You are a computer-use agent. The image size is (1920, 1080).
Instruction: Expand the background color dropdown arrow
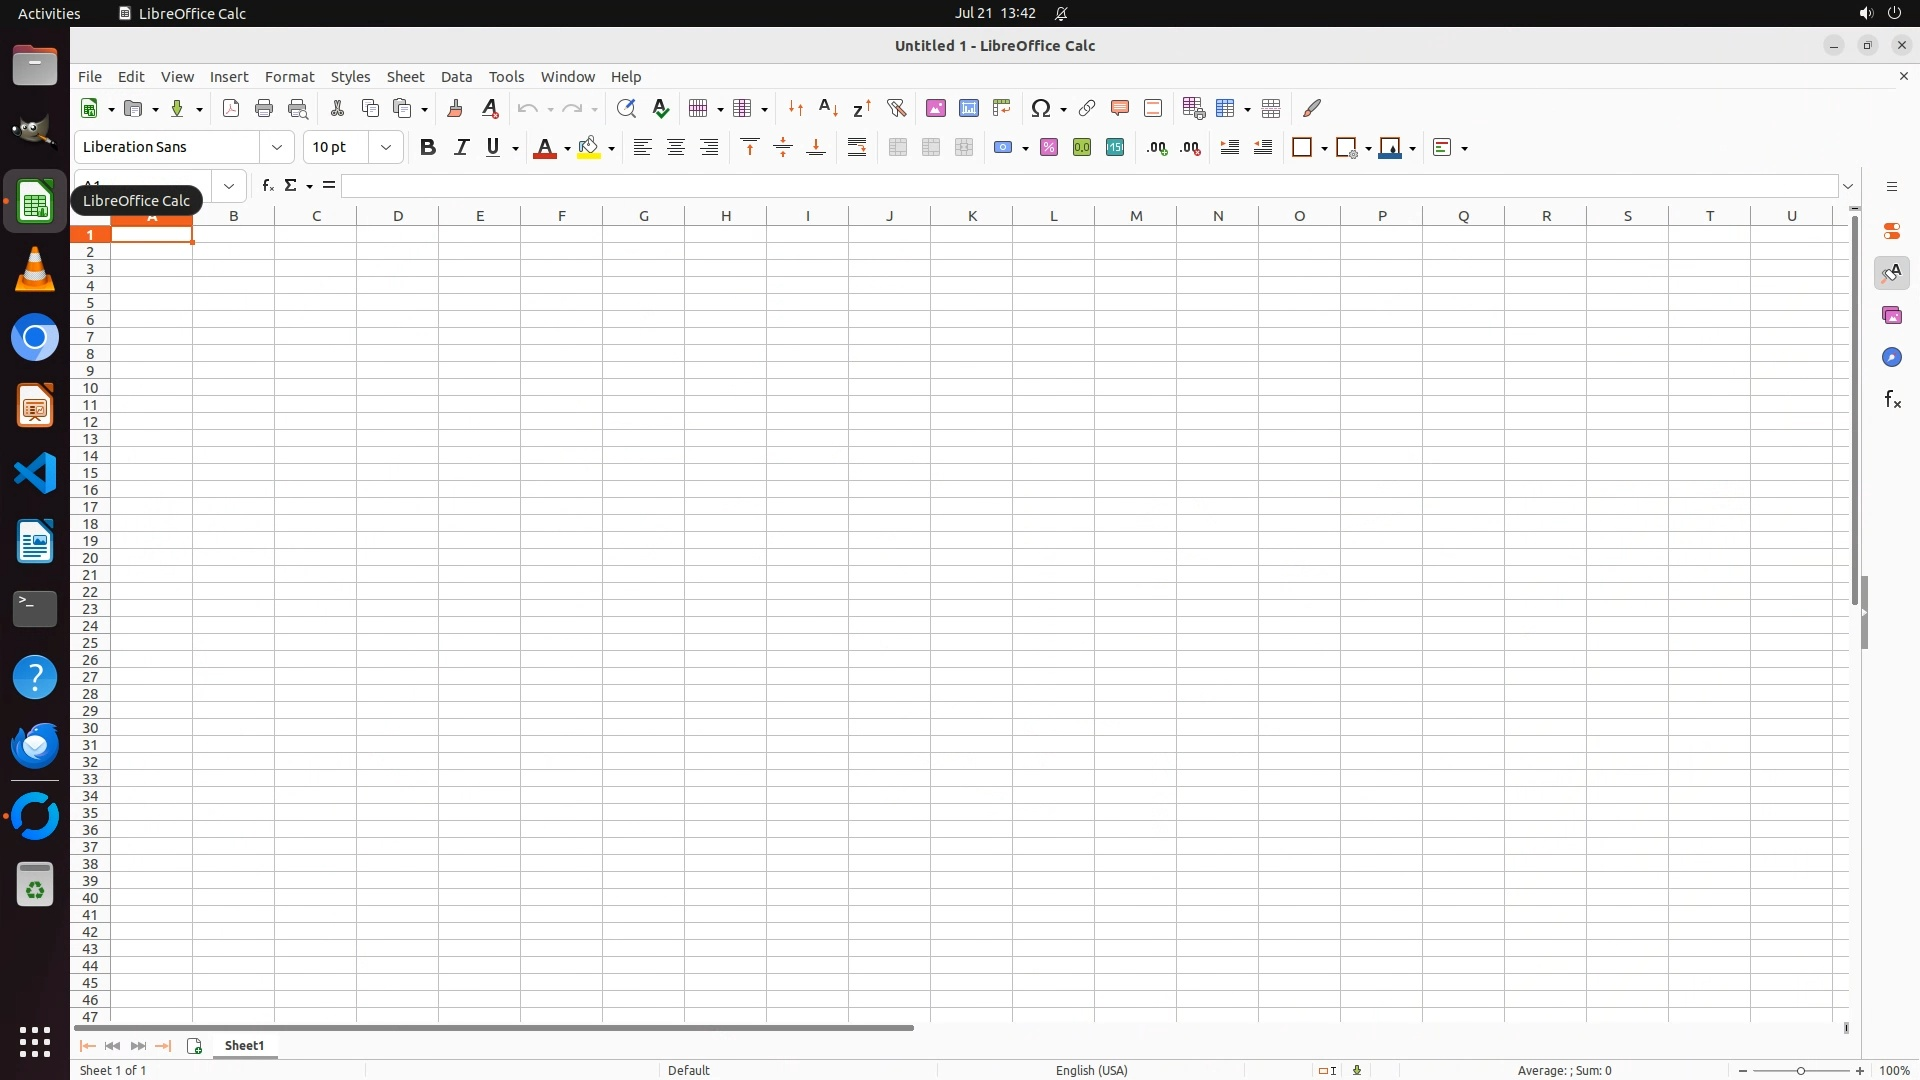(x=611, y=149)
